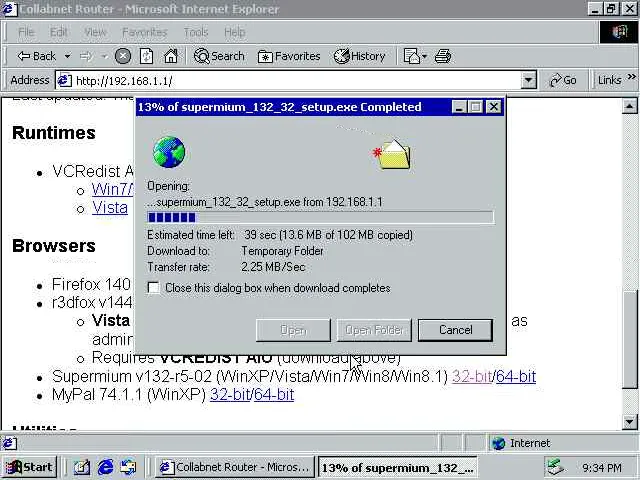Refresh the page using the Refresh icon
This screenshot has height=480, width=640.
click(146, 56)
